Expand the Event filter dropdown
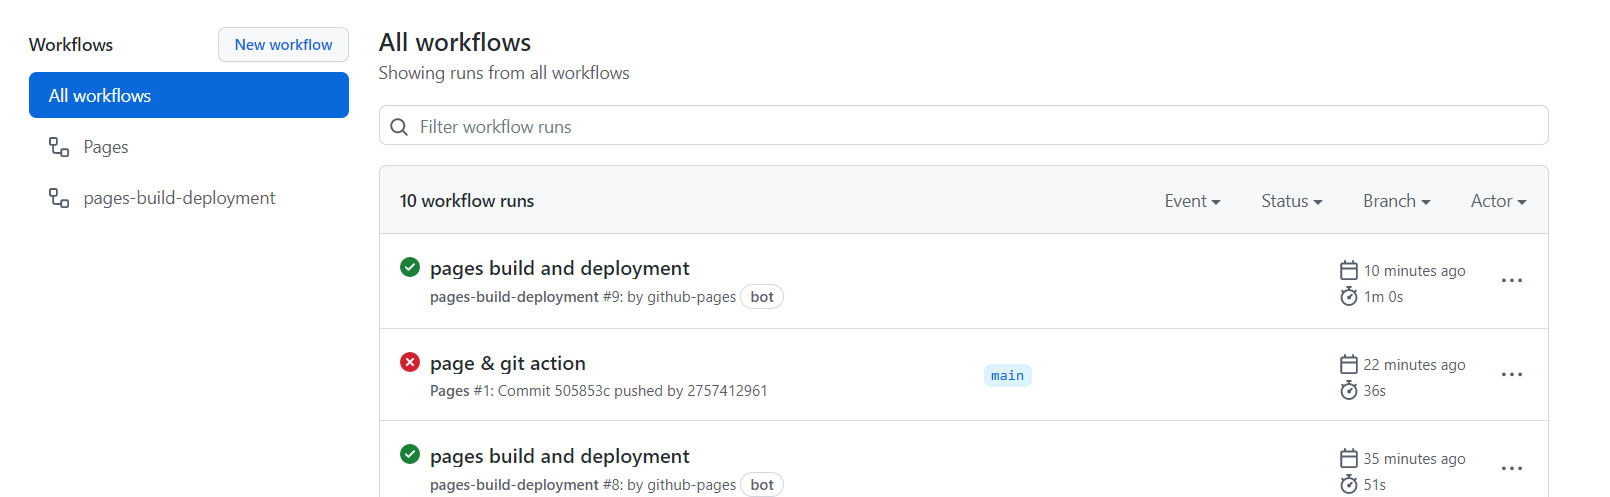Screen dimensions: 1610x497 click(1192, 201)
